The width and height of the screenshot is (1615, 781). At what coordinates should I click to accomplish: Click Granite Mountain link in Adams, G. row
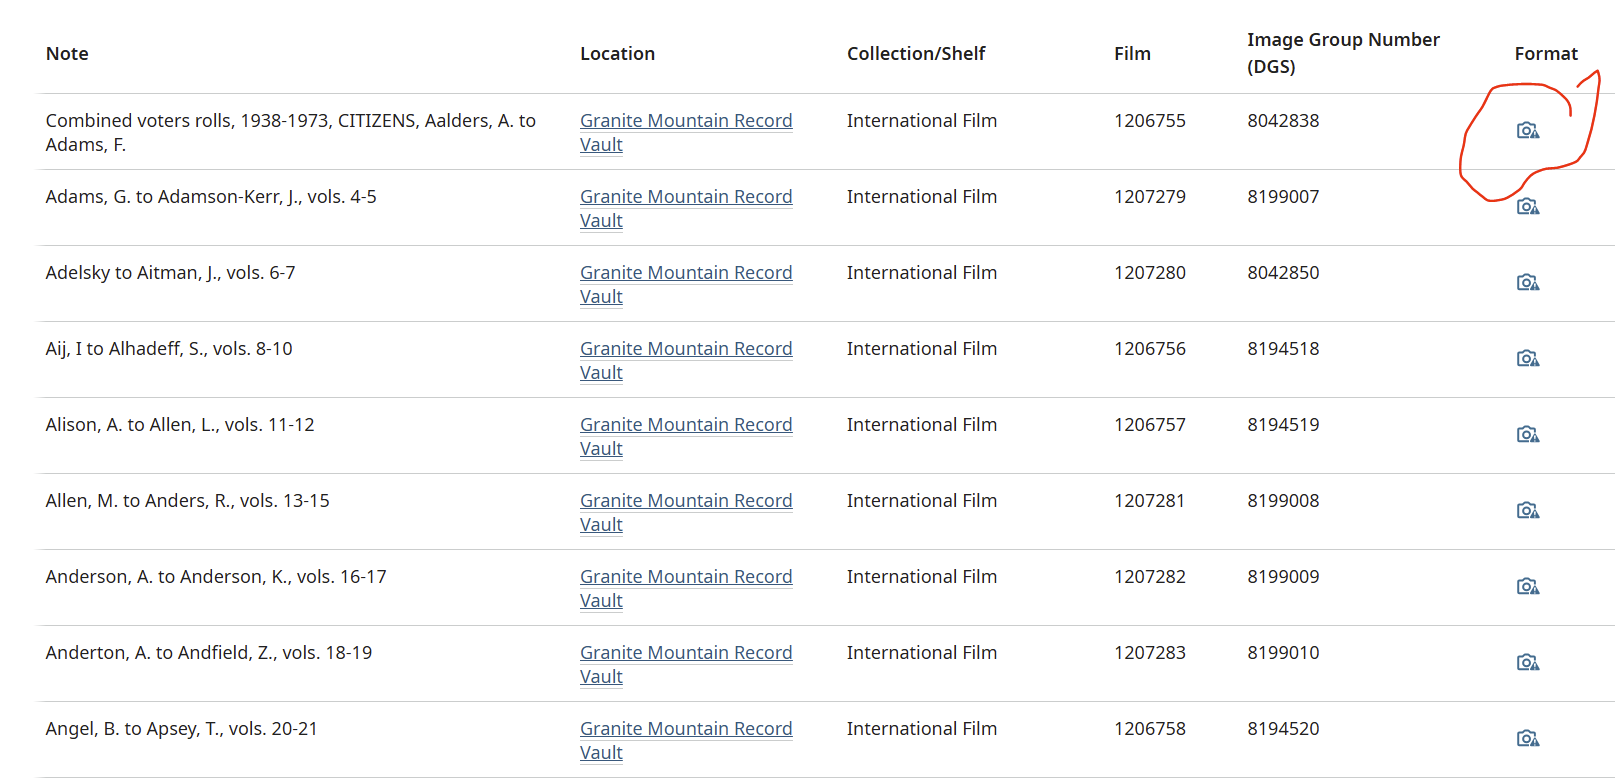tap(685, 197)
